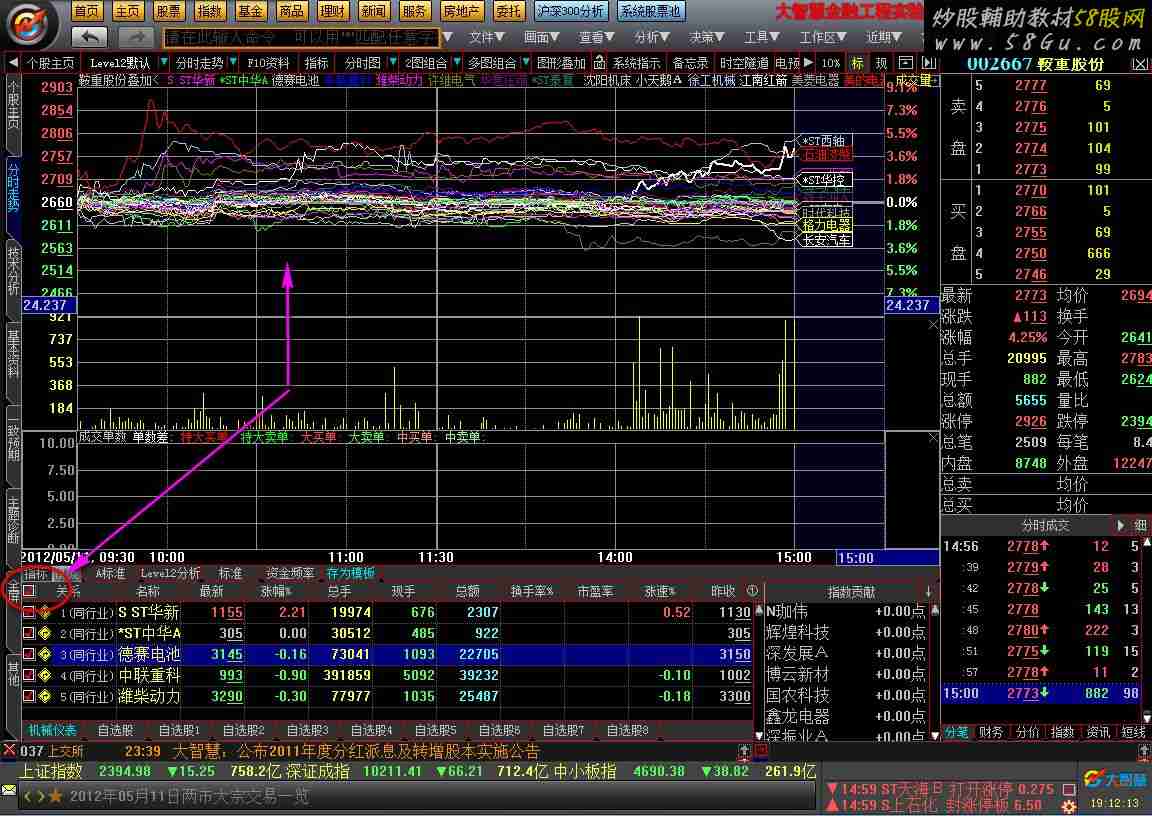Click the right scroll arrow after 电预
Viewport: 1152px width, 816px height.
(808, 63)
